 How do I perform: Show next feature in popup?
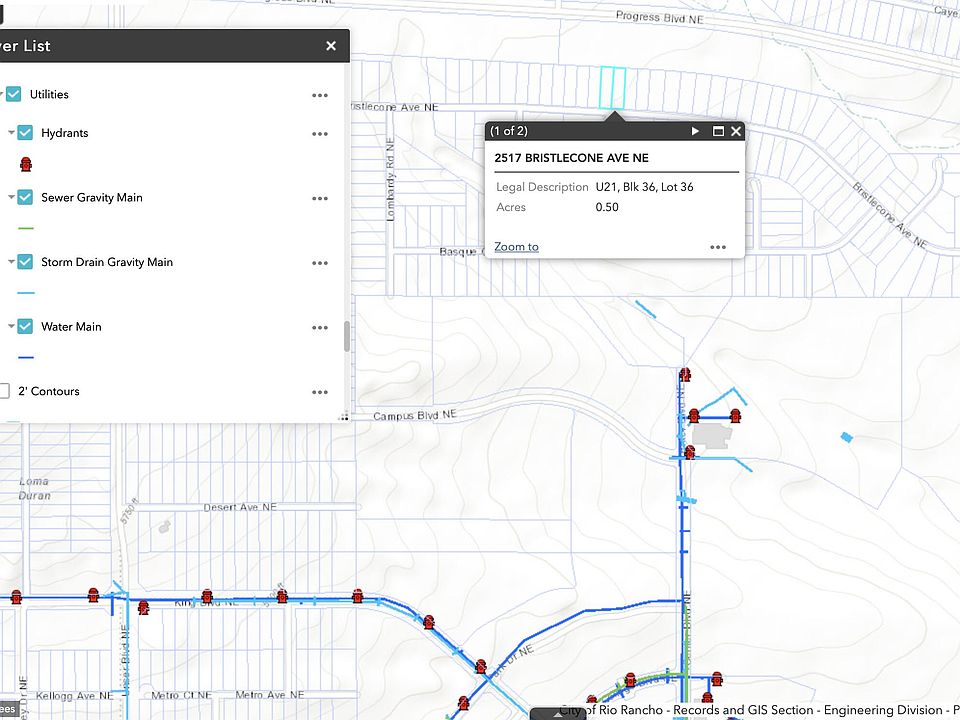point(696,131)
